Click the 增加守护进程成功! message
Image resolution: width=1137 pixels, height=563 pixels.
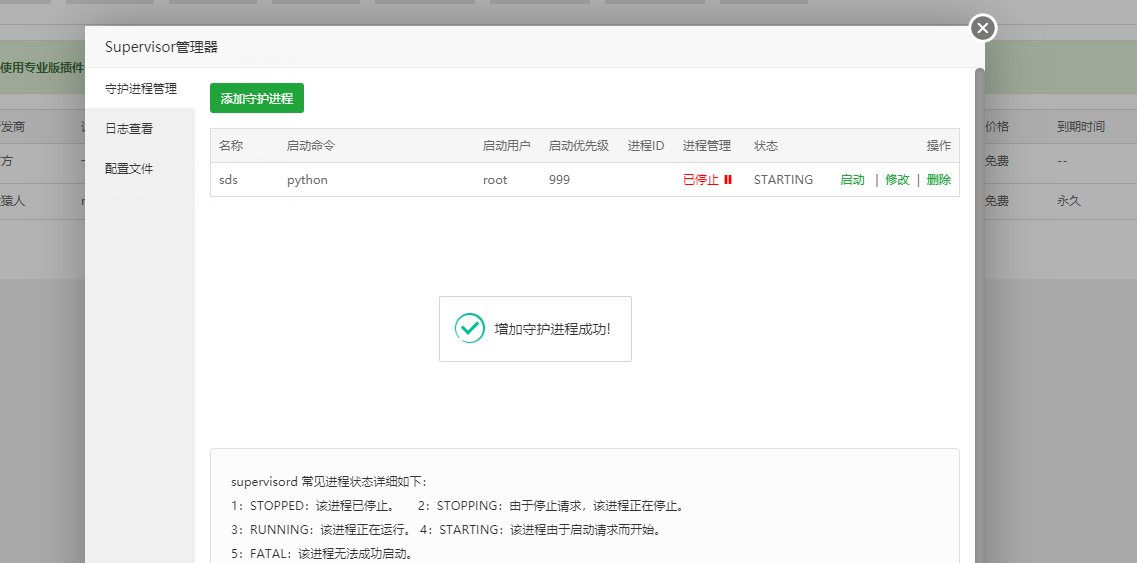(x=553, y=329)
